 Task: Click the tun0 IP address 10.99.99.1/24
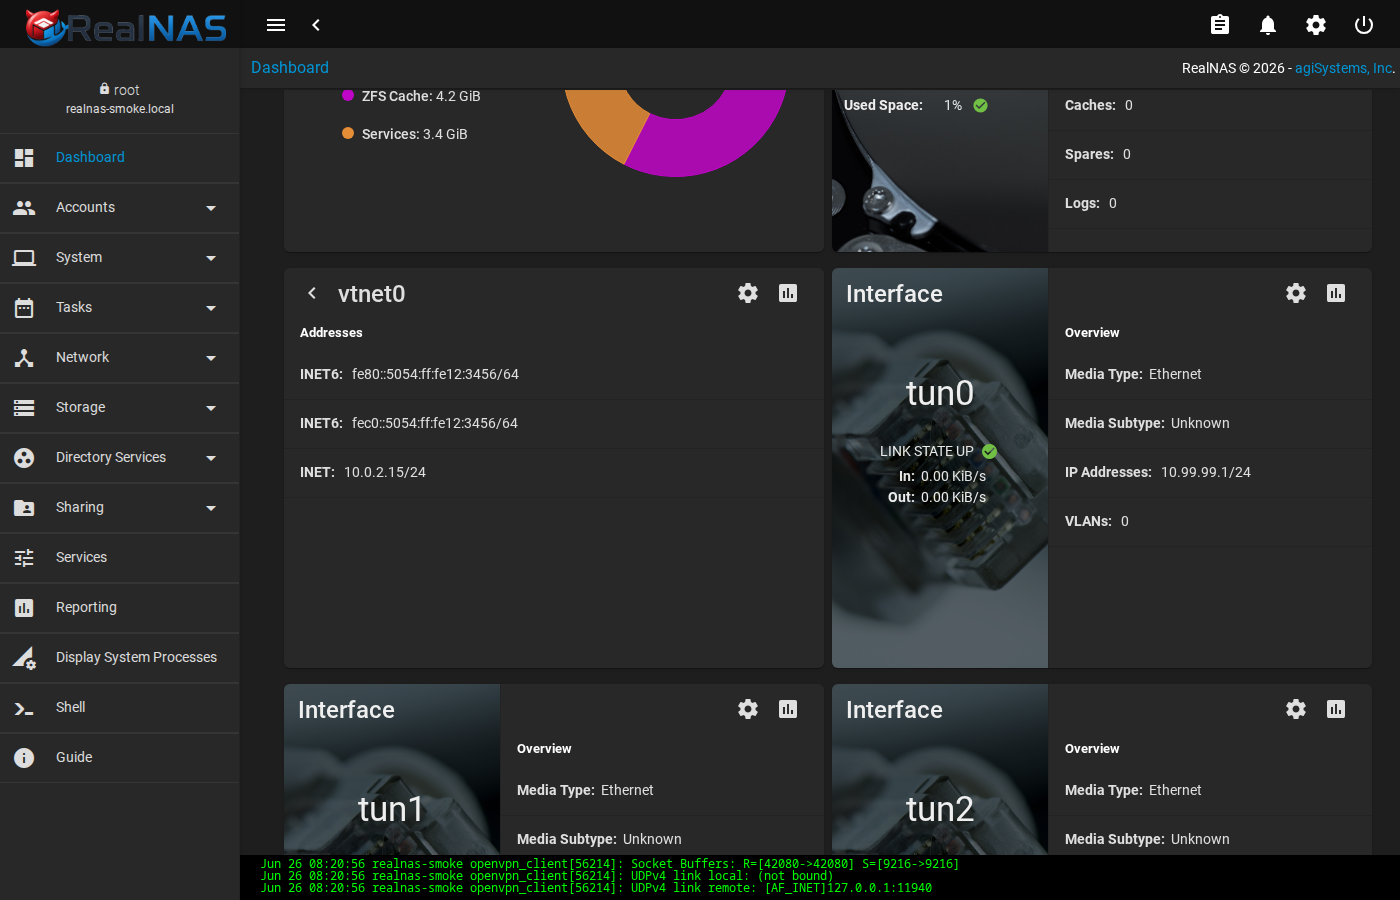1206,472
